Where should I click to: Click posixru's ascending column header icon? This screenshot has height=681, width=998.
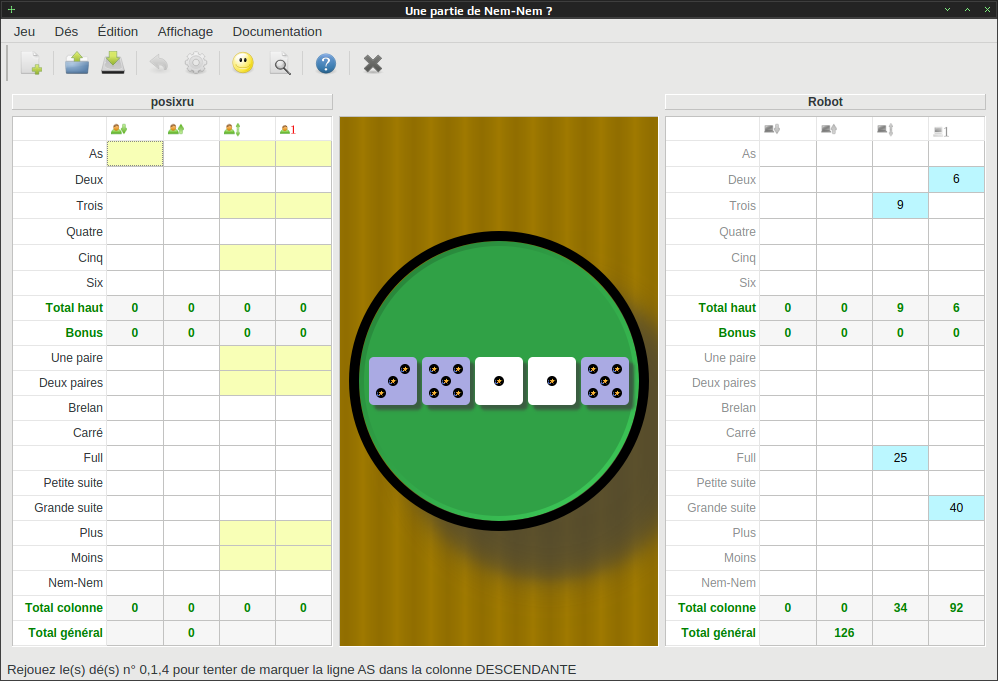[176, 129]
